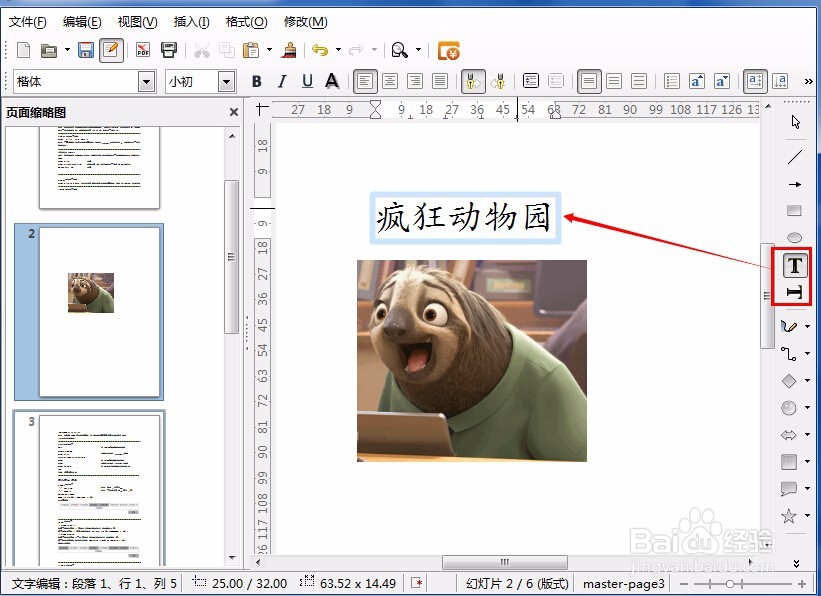
Task: Click the Paste clipboard icon
Action: coord(251,51)
